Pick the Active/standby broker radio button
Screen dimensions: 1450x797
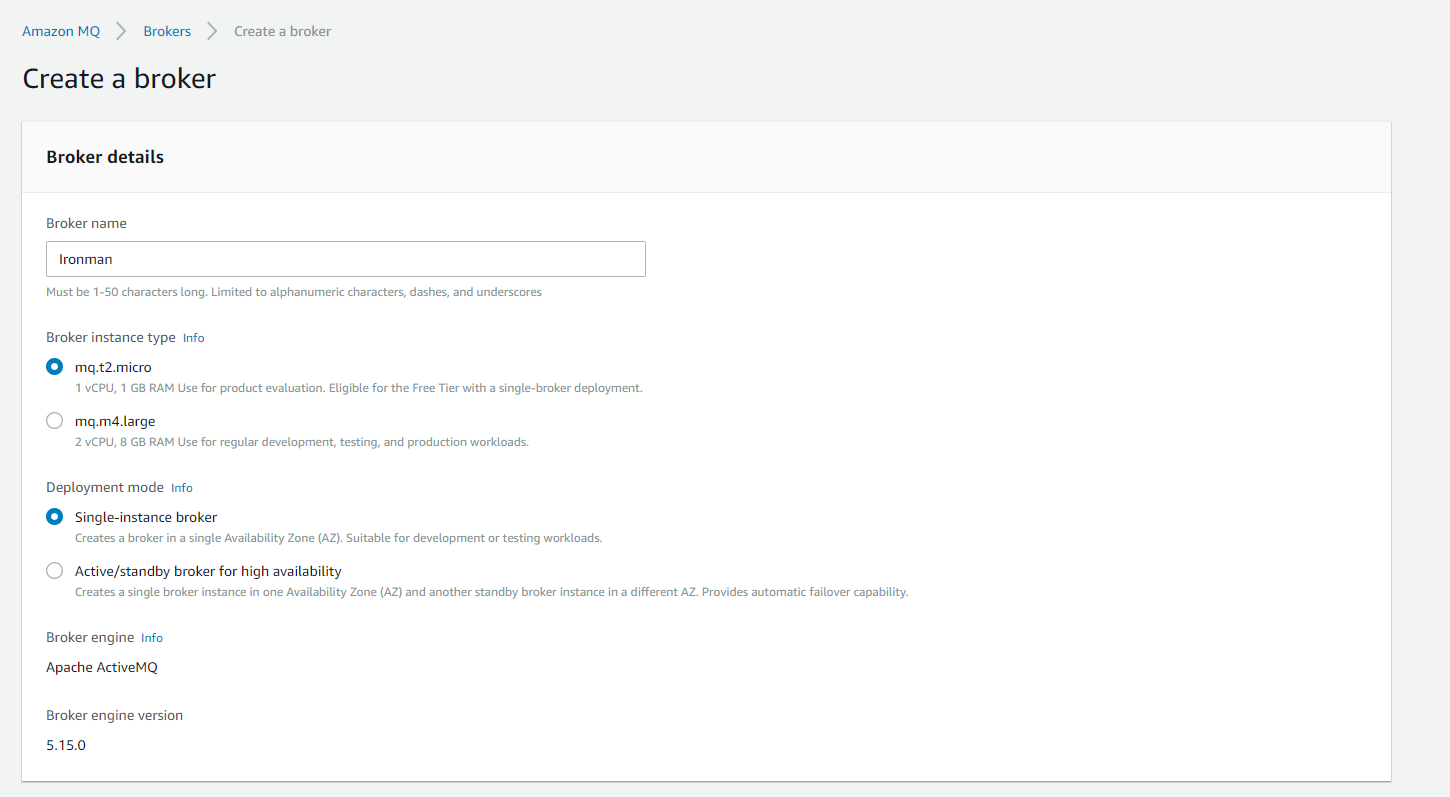pos(55,571)
